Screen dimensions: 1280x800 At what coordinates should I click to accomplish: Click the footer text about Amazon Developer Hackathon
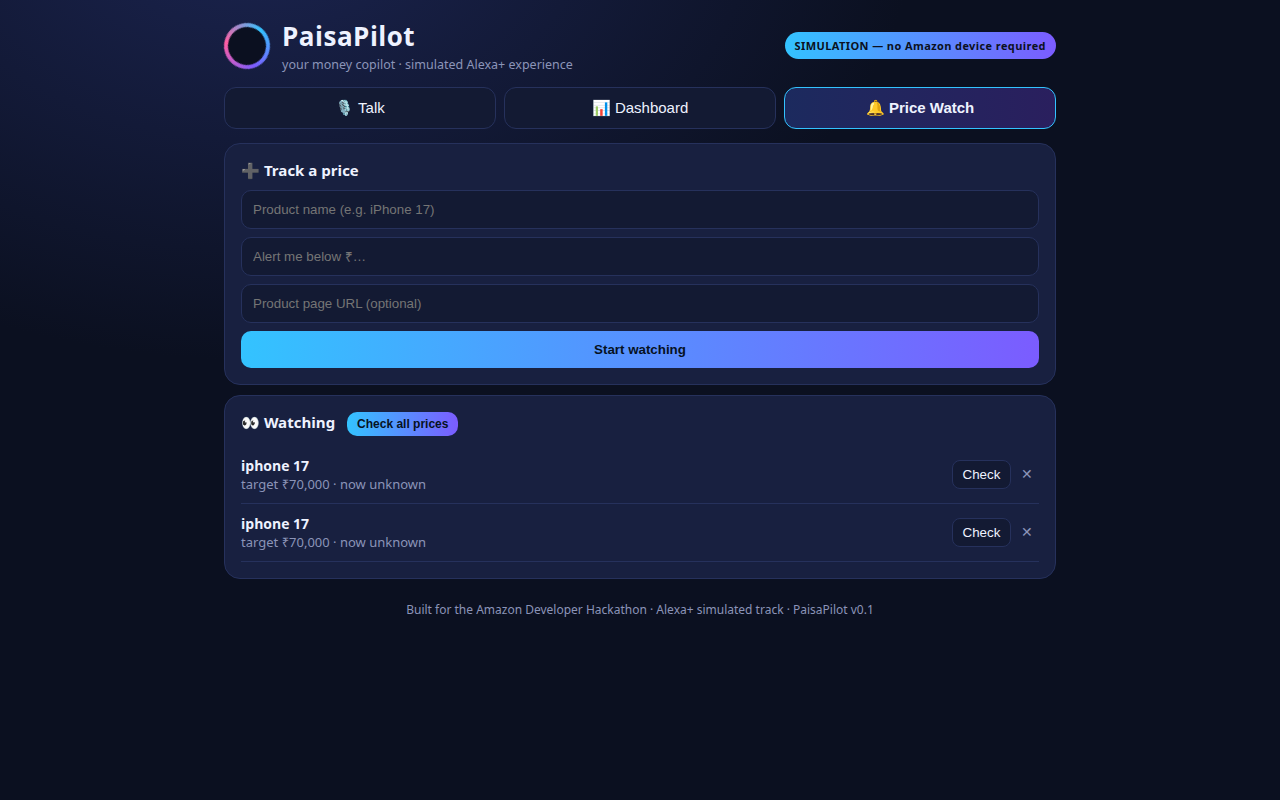click(x=640, y=609)
